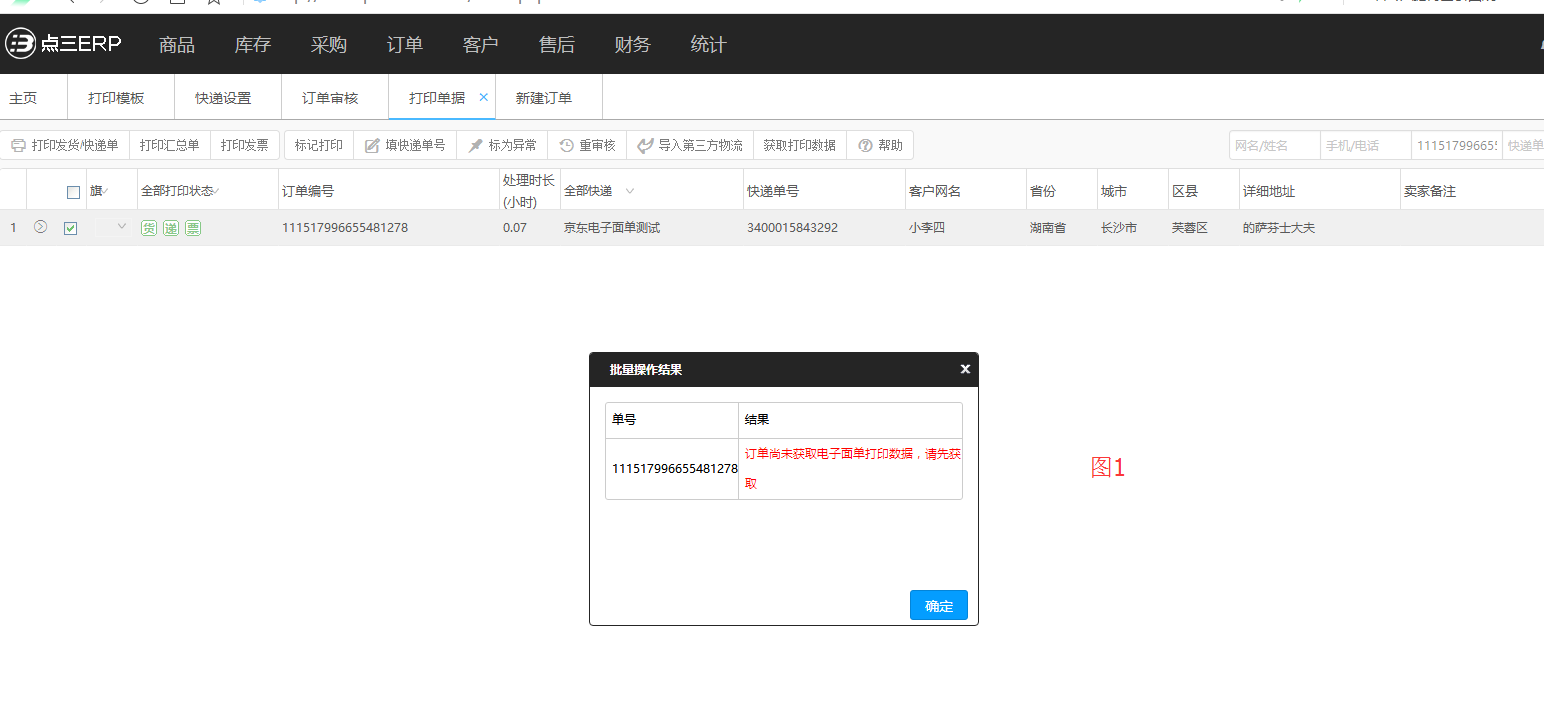
Task: Open the 财务 menu
Action: click(x=633, y=45)
